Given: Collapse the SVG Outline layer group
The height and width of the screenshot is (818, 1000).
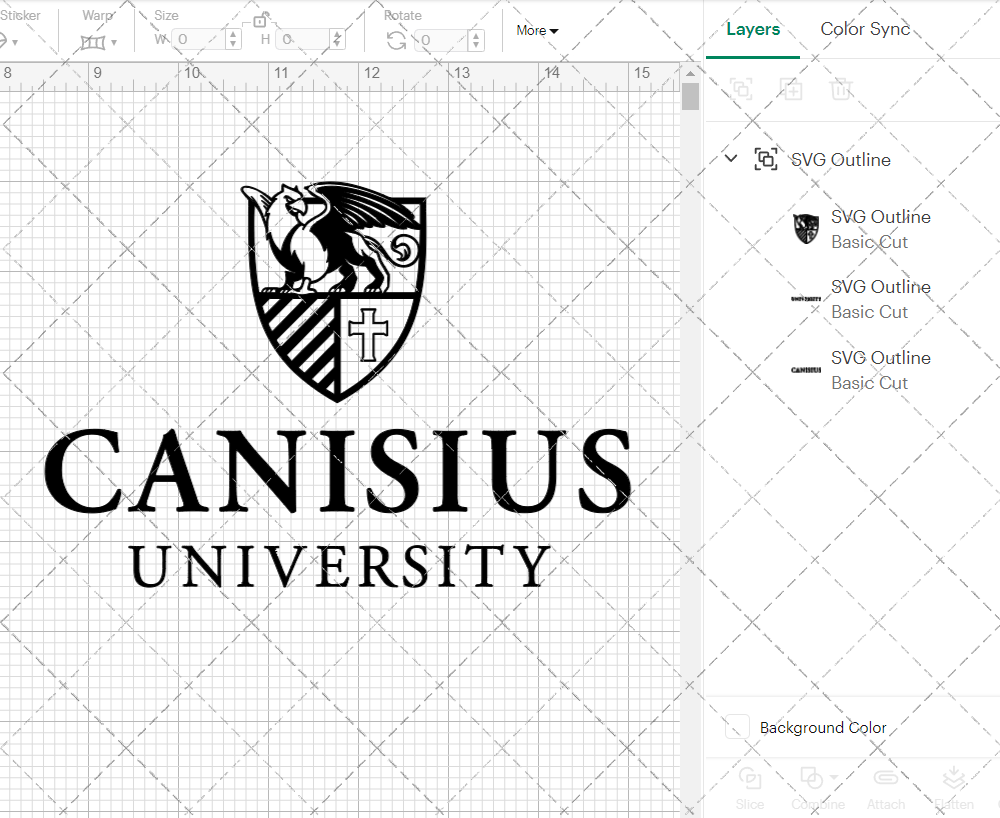Looking at the screenshot, I should (730, 158).
